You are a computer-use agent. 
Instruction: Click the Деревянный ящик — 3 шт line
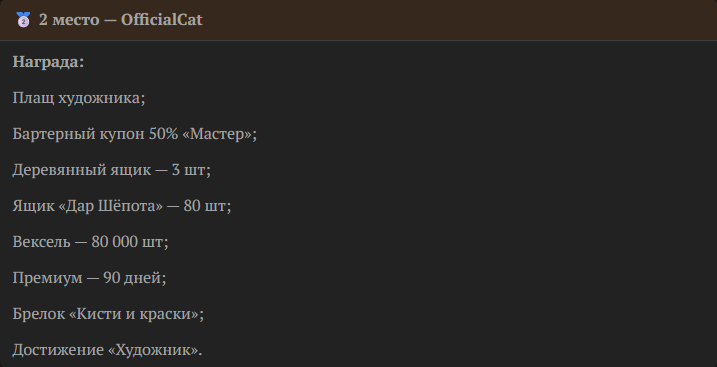point(112,170)
